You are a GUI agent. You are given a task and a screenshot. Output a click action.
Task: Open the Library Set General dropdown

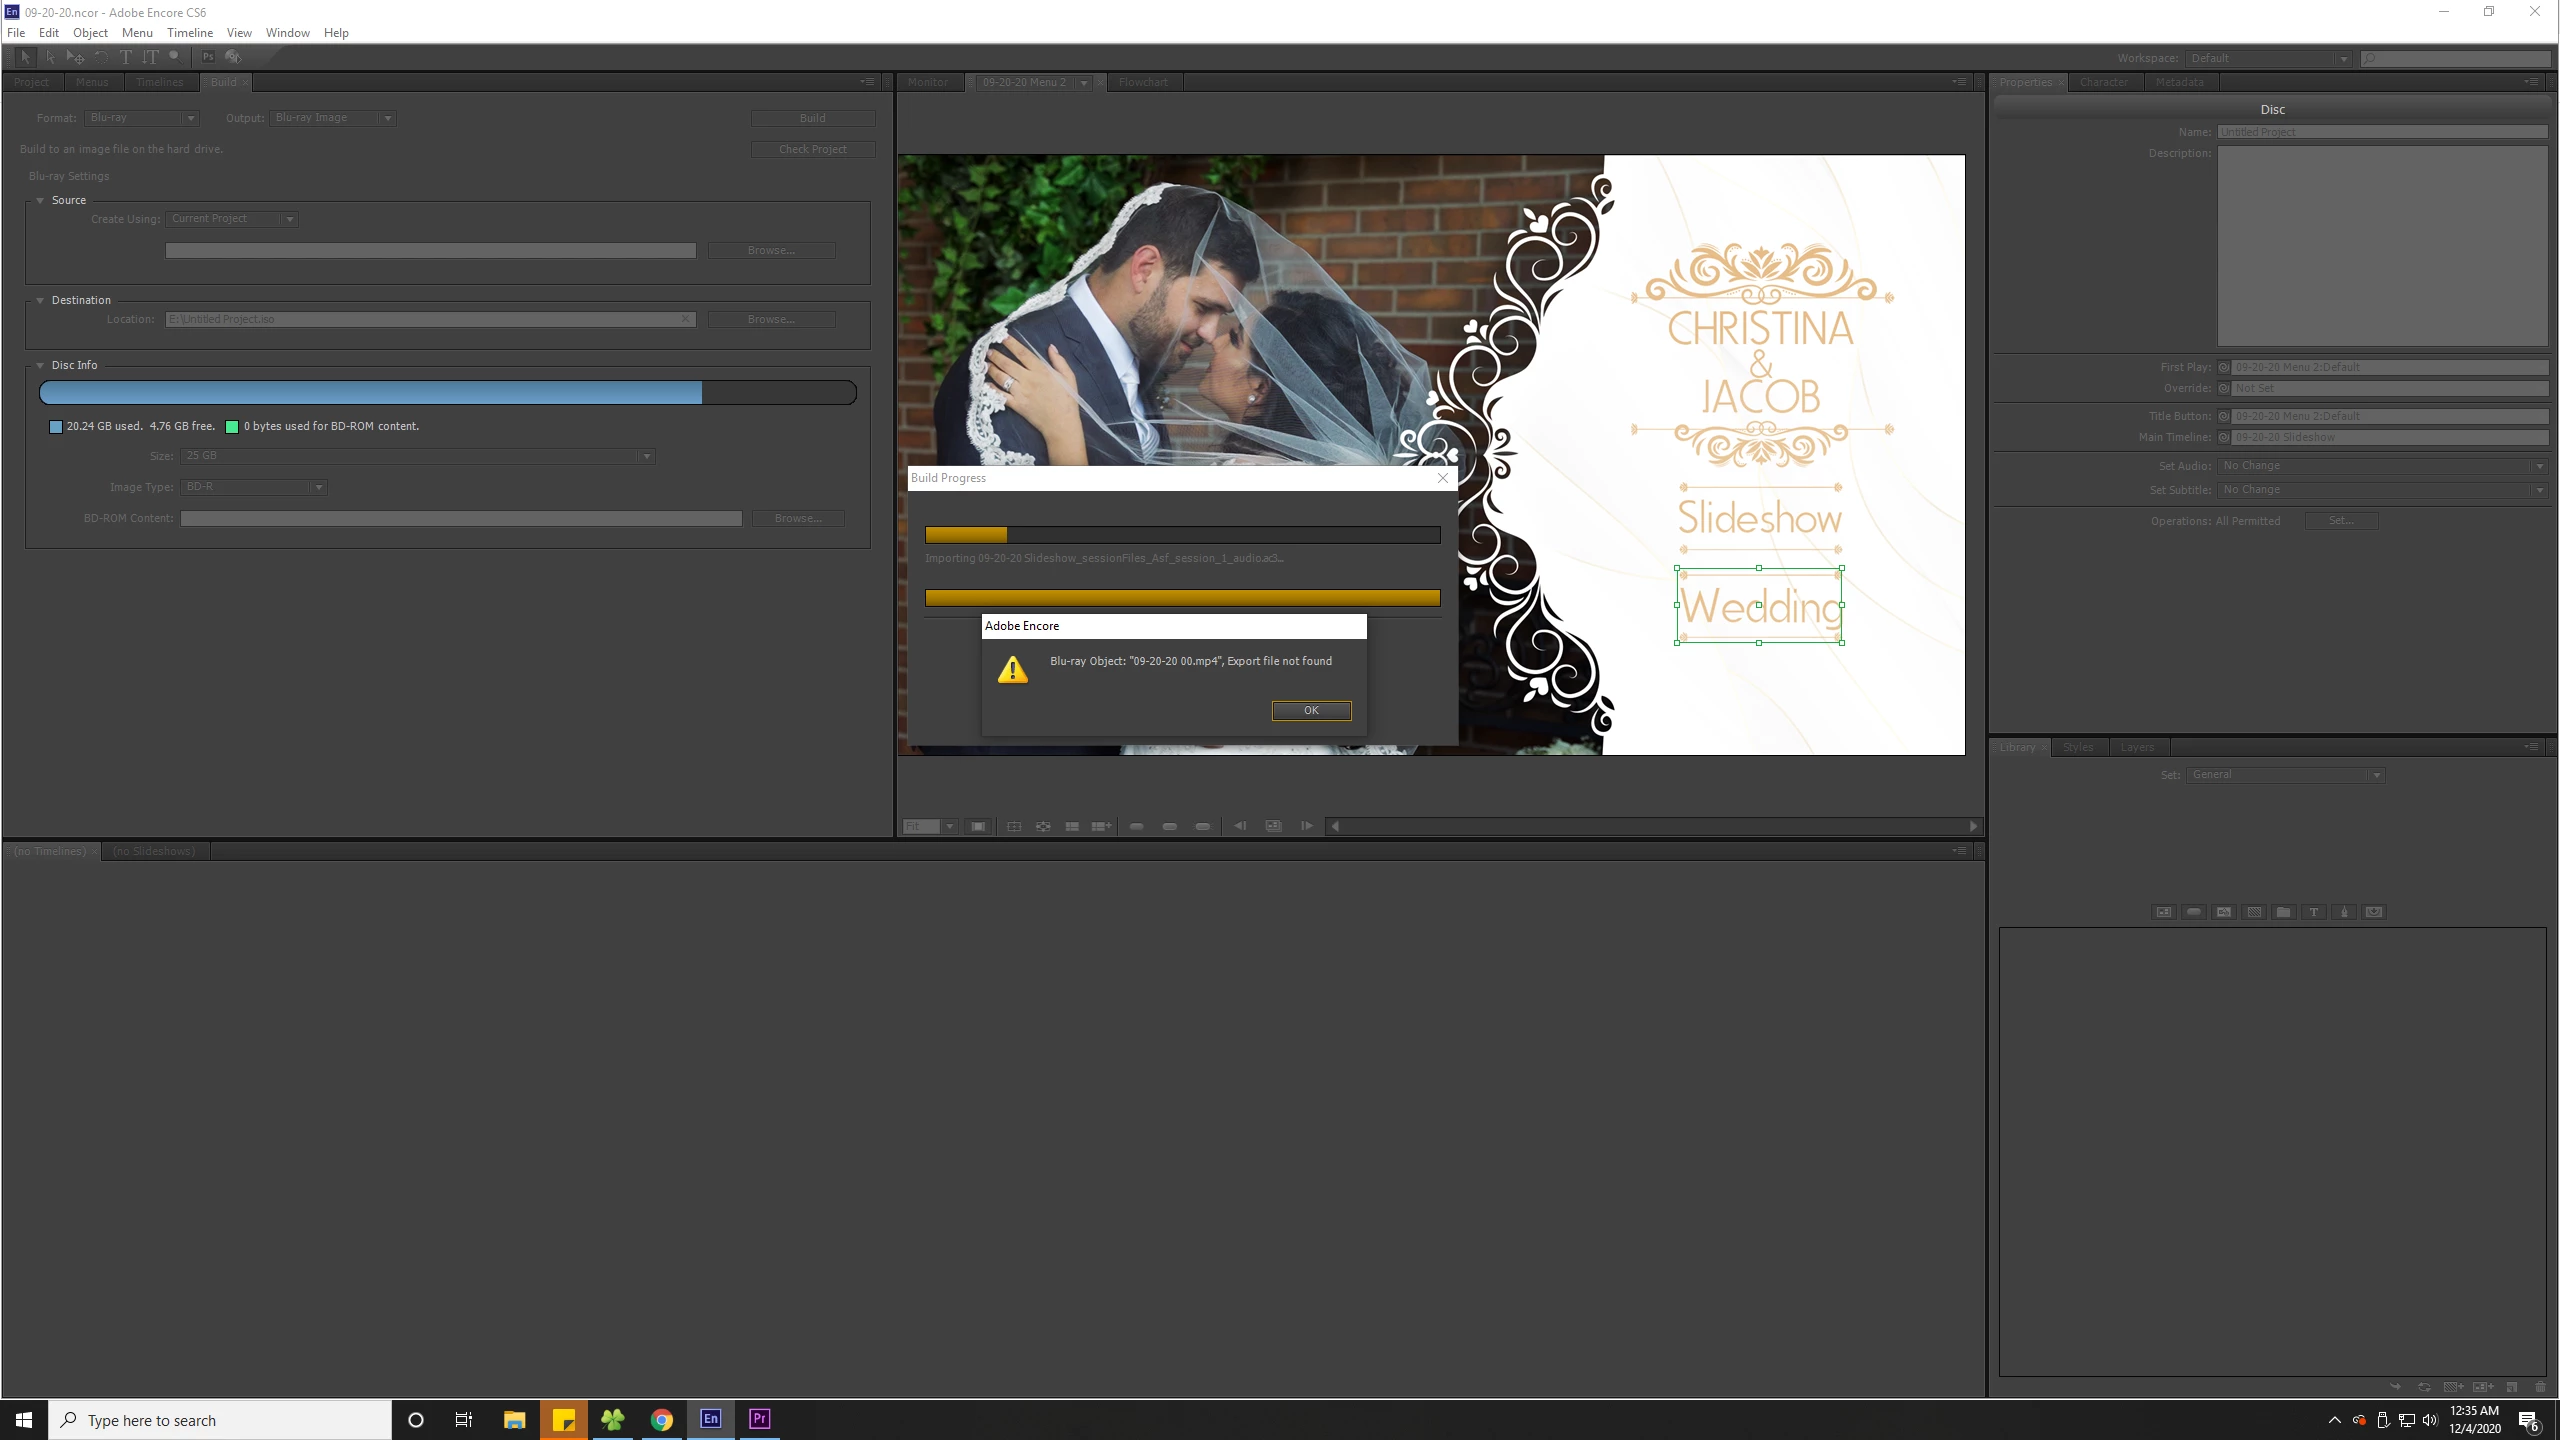[2285, 775]
